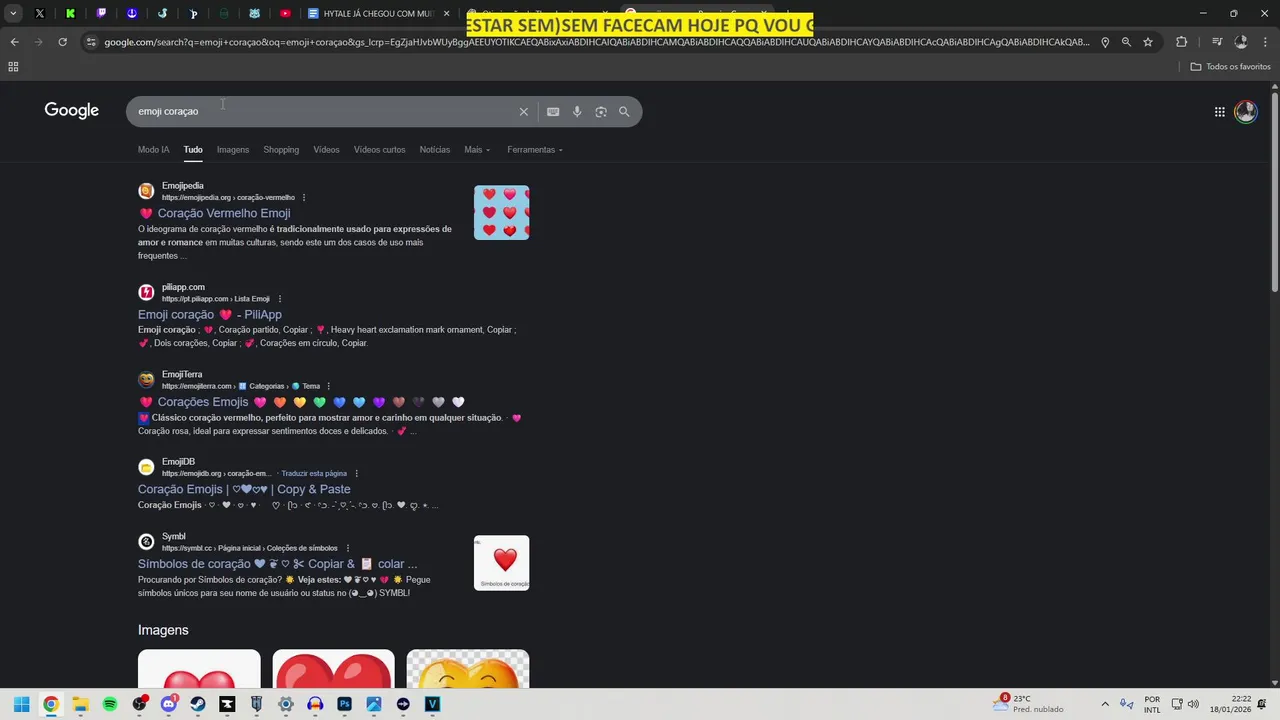
Task: Select the Imagens results tab
Action: [233, 150]
